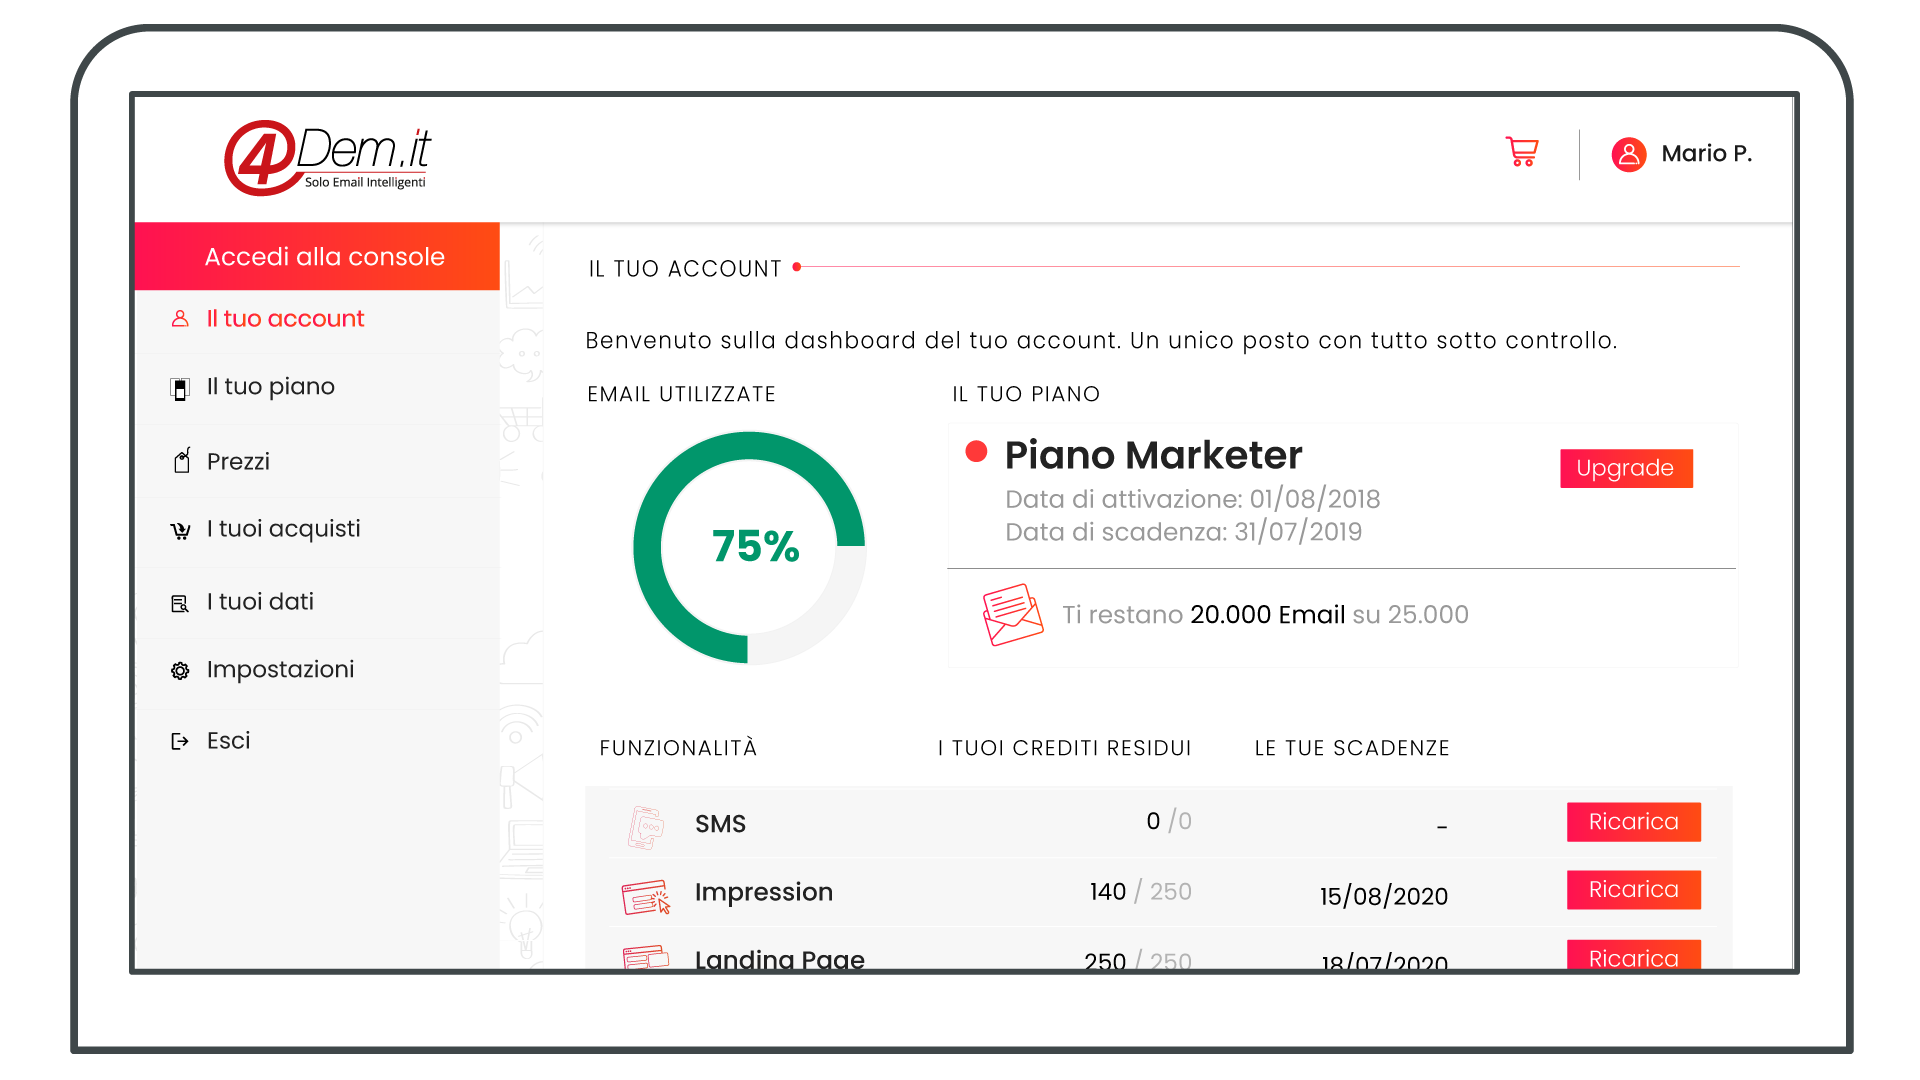This screenshot has height=1080, width=1920.
Task: Select Prezzi menu item
Action: pos(235,460)
